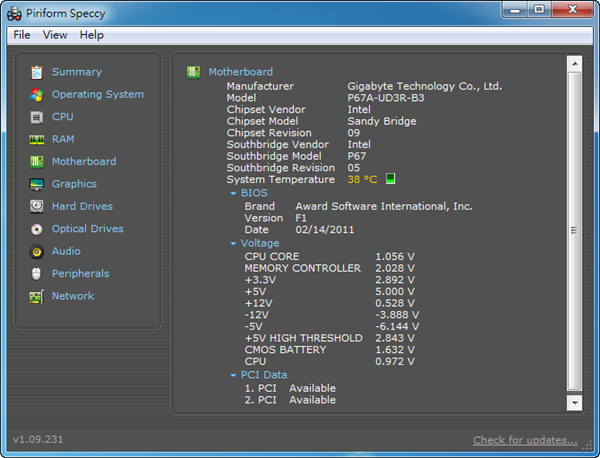Click the Motherboard heading link

[x=240, y=72]
